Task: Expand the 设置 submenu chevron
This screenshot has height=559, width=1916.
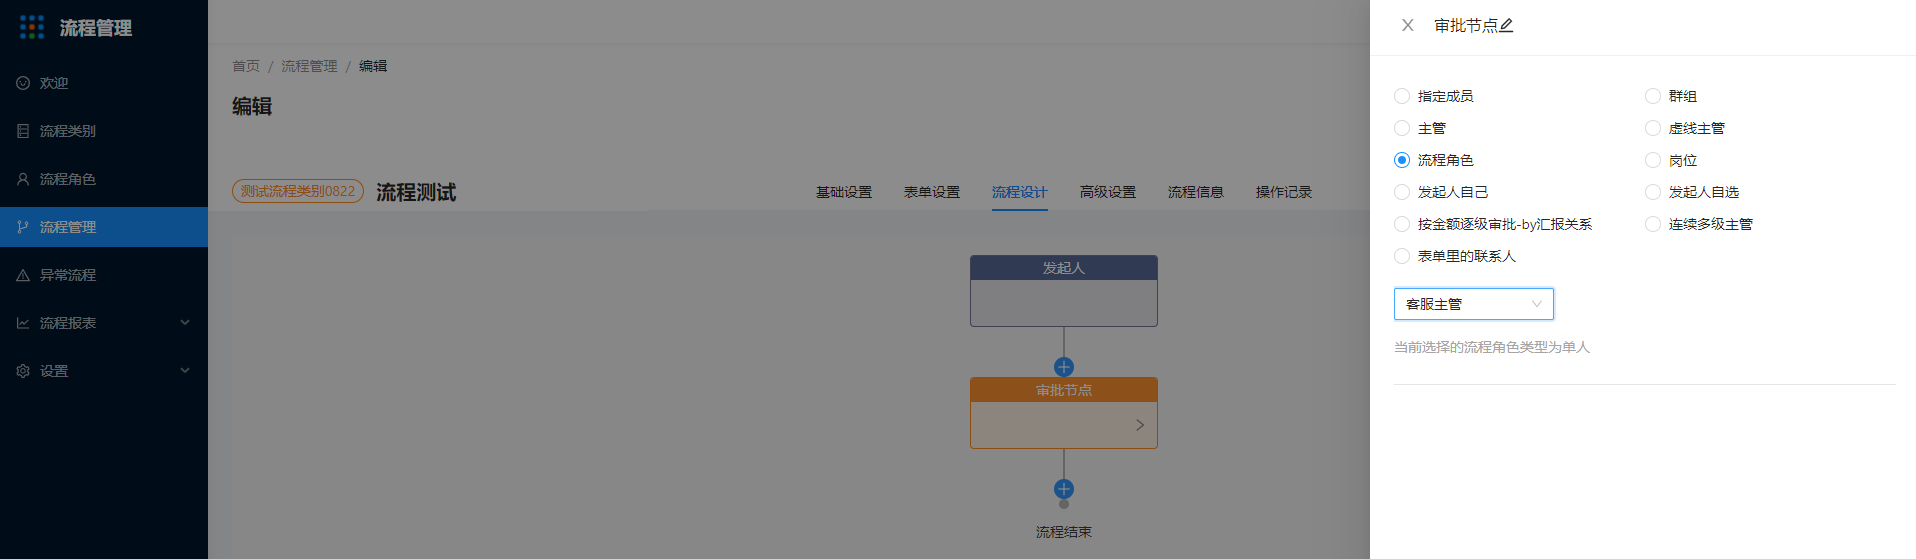Action: (x=185, y=371)
